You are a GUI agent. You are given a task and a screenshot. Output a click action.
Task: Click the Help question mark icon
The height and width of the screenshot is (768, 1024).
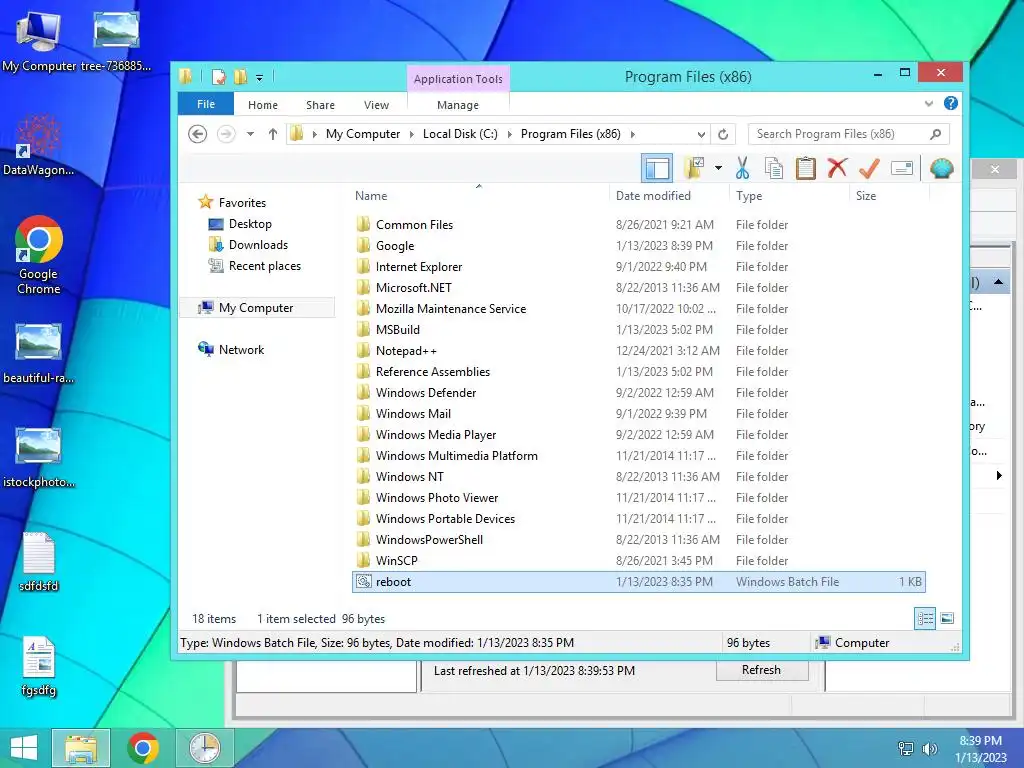tap(951, 103)
